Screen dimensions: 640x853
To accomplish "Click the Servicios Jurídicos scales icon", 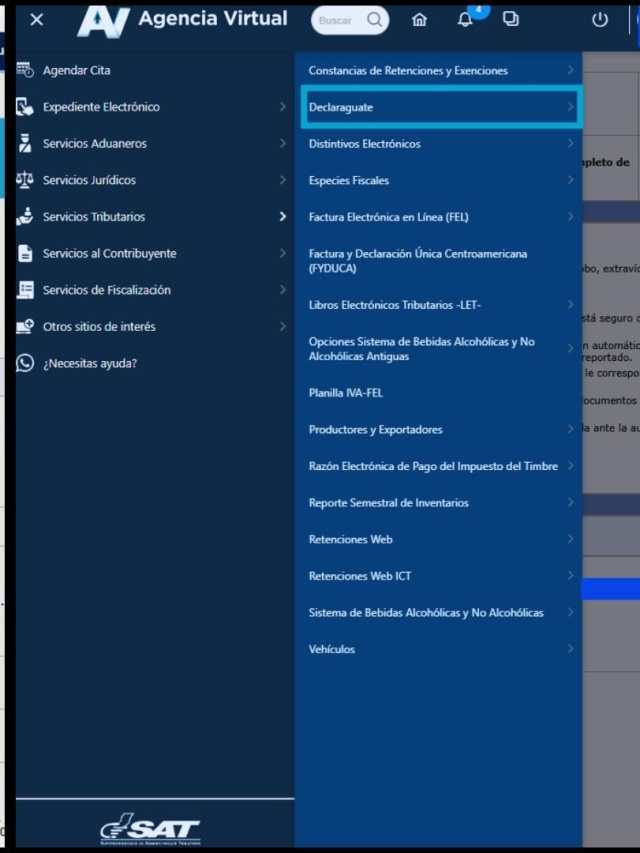I will [x=25, y=180].
